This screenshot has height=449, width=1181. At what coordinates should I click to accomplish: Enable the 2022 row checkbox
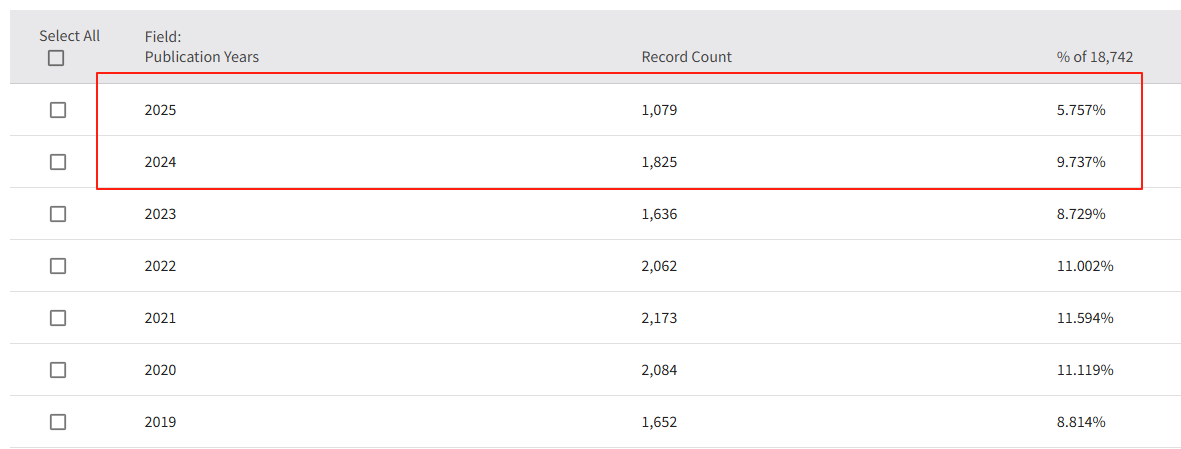coord(58,266)
